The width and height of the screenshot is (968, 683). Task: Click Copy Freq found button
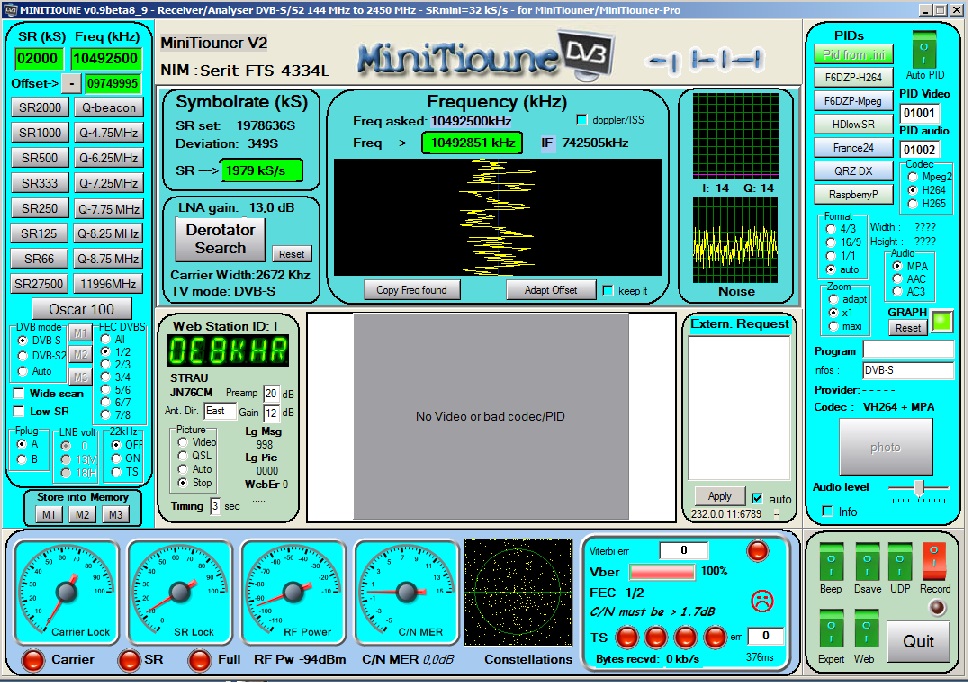[412, 290]
